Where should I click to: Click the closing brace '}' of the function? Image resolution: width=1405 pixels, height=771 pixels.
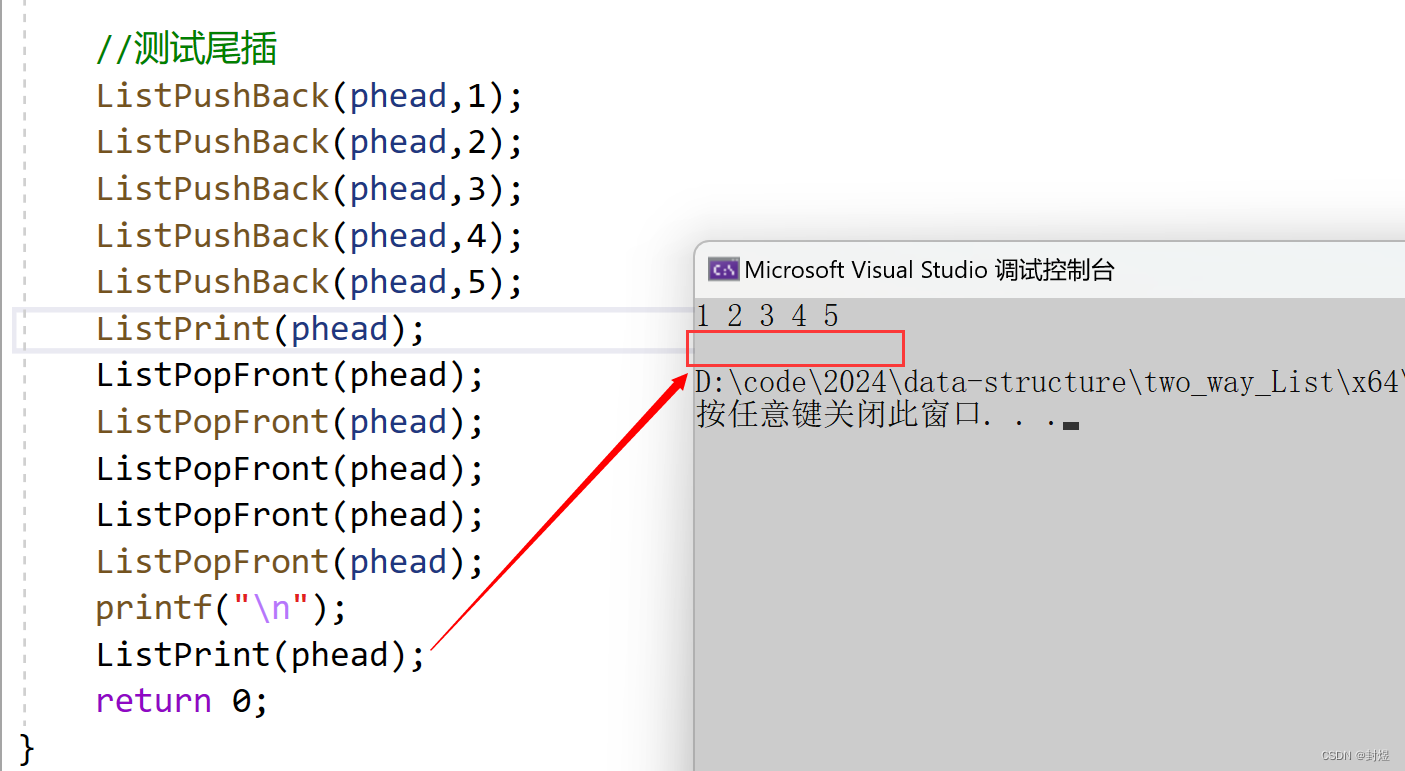click(x=27, y=748)
